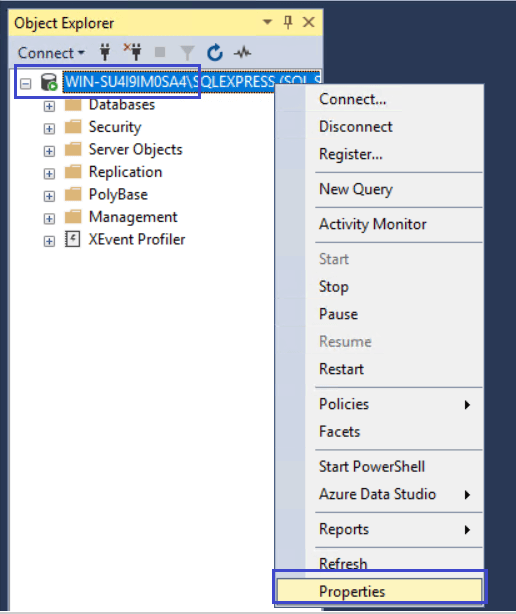Expand the Replication folder

click(x=49, y=173)
